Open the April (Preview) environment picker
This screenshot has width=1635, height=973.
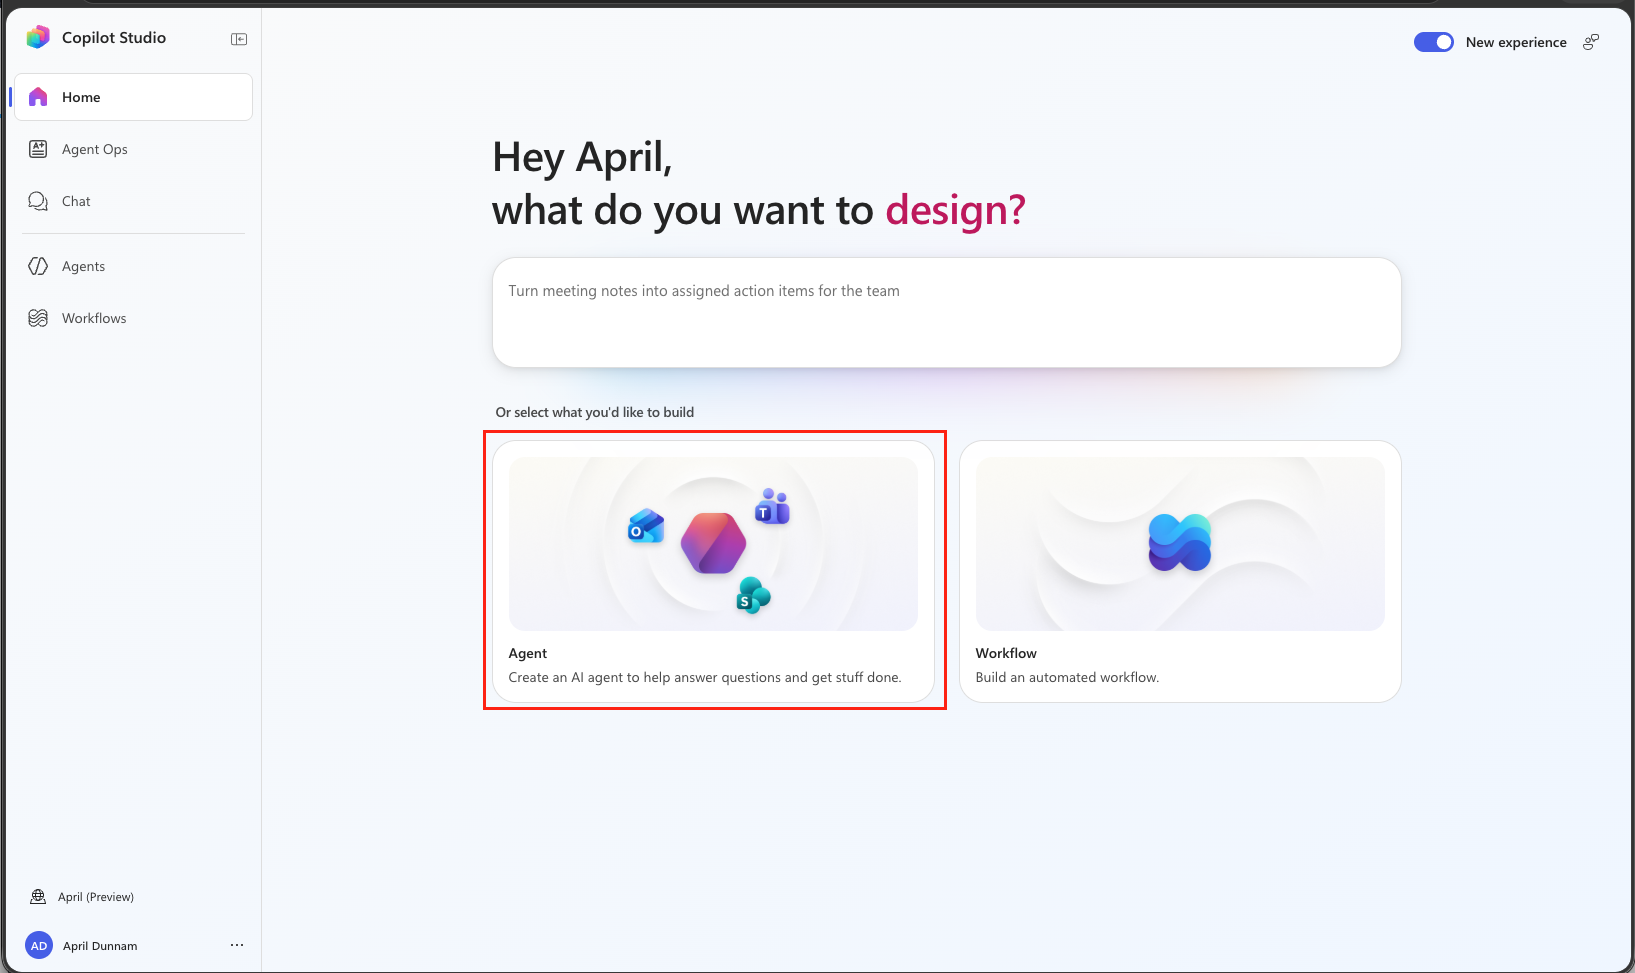point(82,897)
